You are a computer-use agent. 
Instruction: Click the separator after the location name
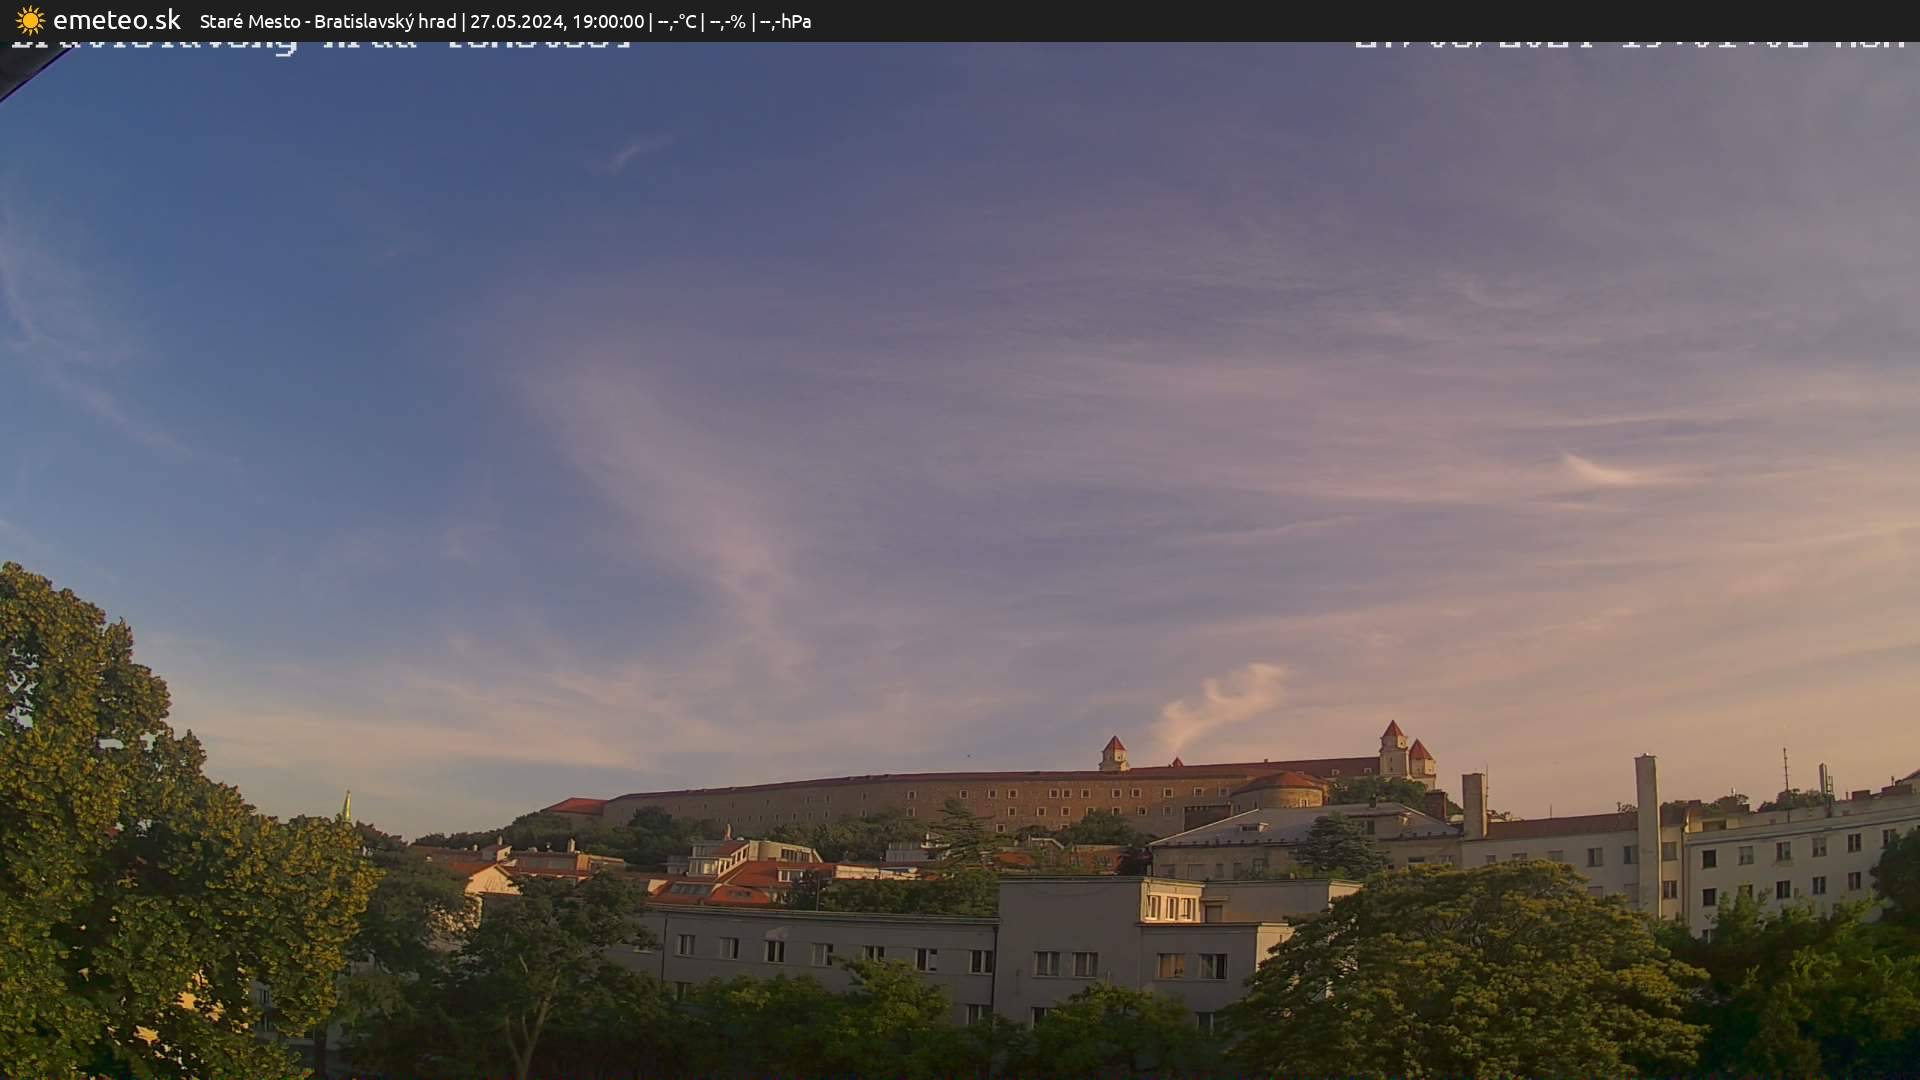point(465,20)
